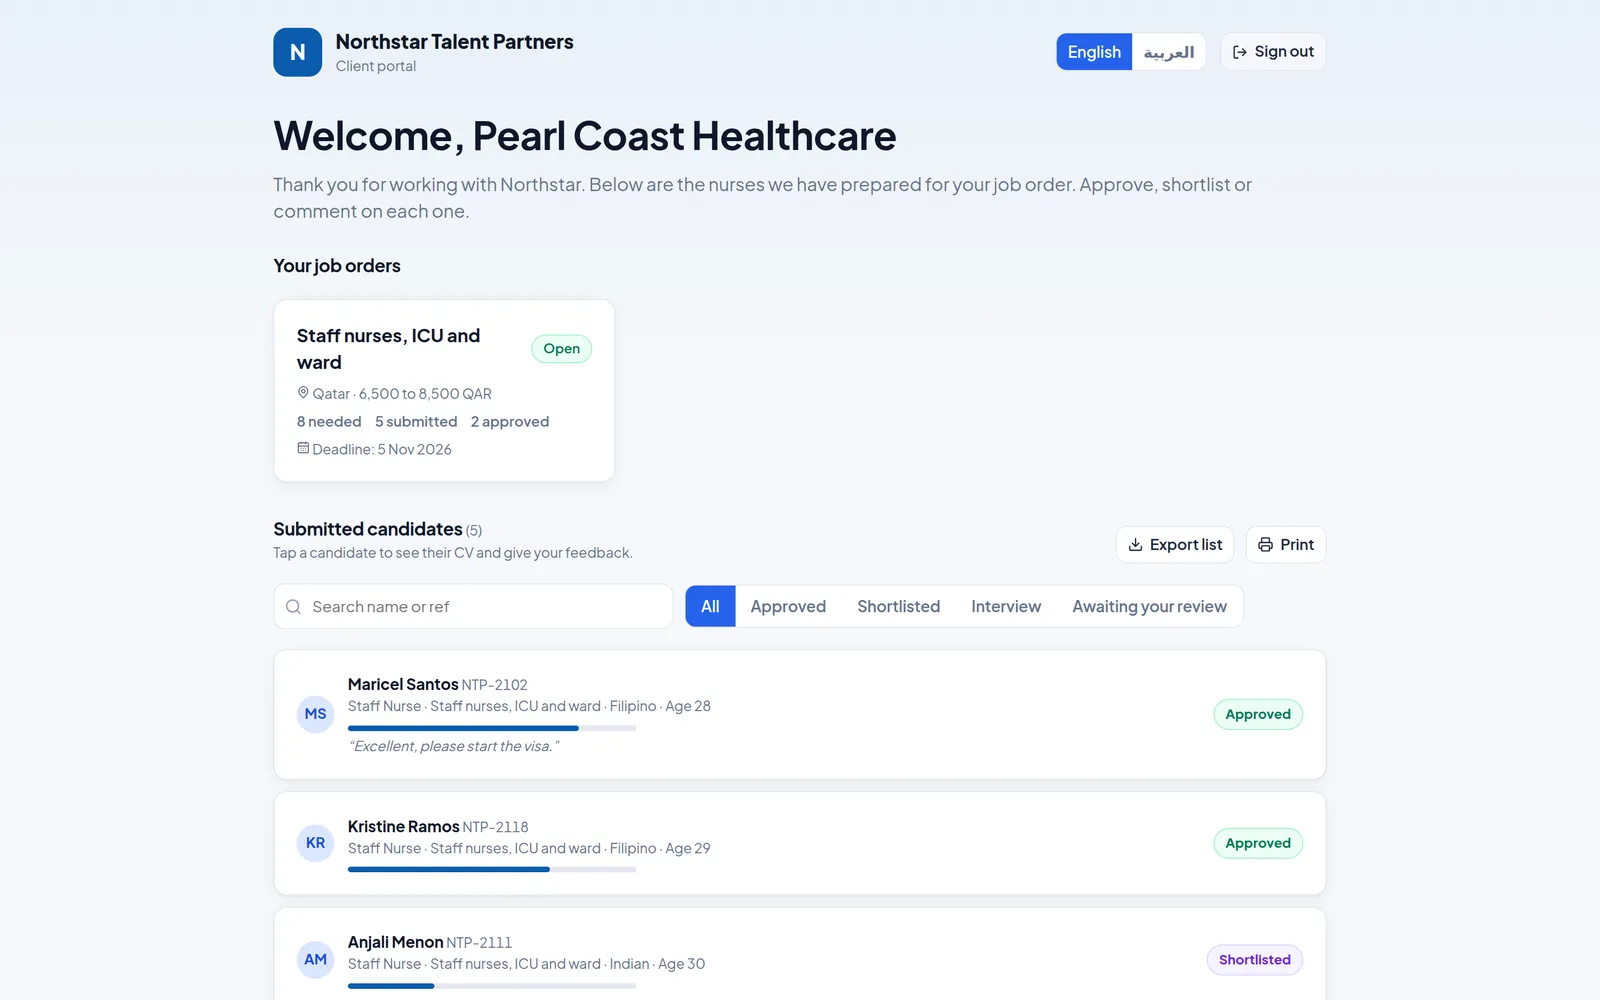Click in the Search name or ref field
The width and height of the screenshot is (1600, 1000).
[x=473, y=607]
